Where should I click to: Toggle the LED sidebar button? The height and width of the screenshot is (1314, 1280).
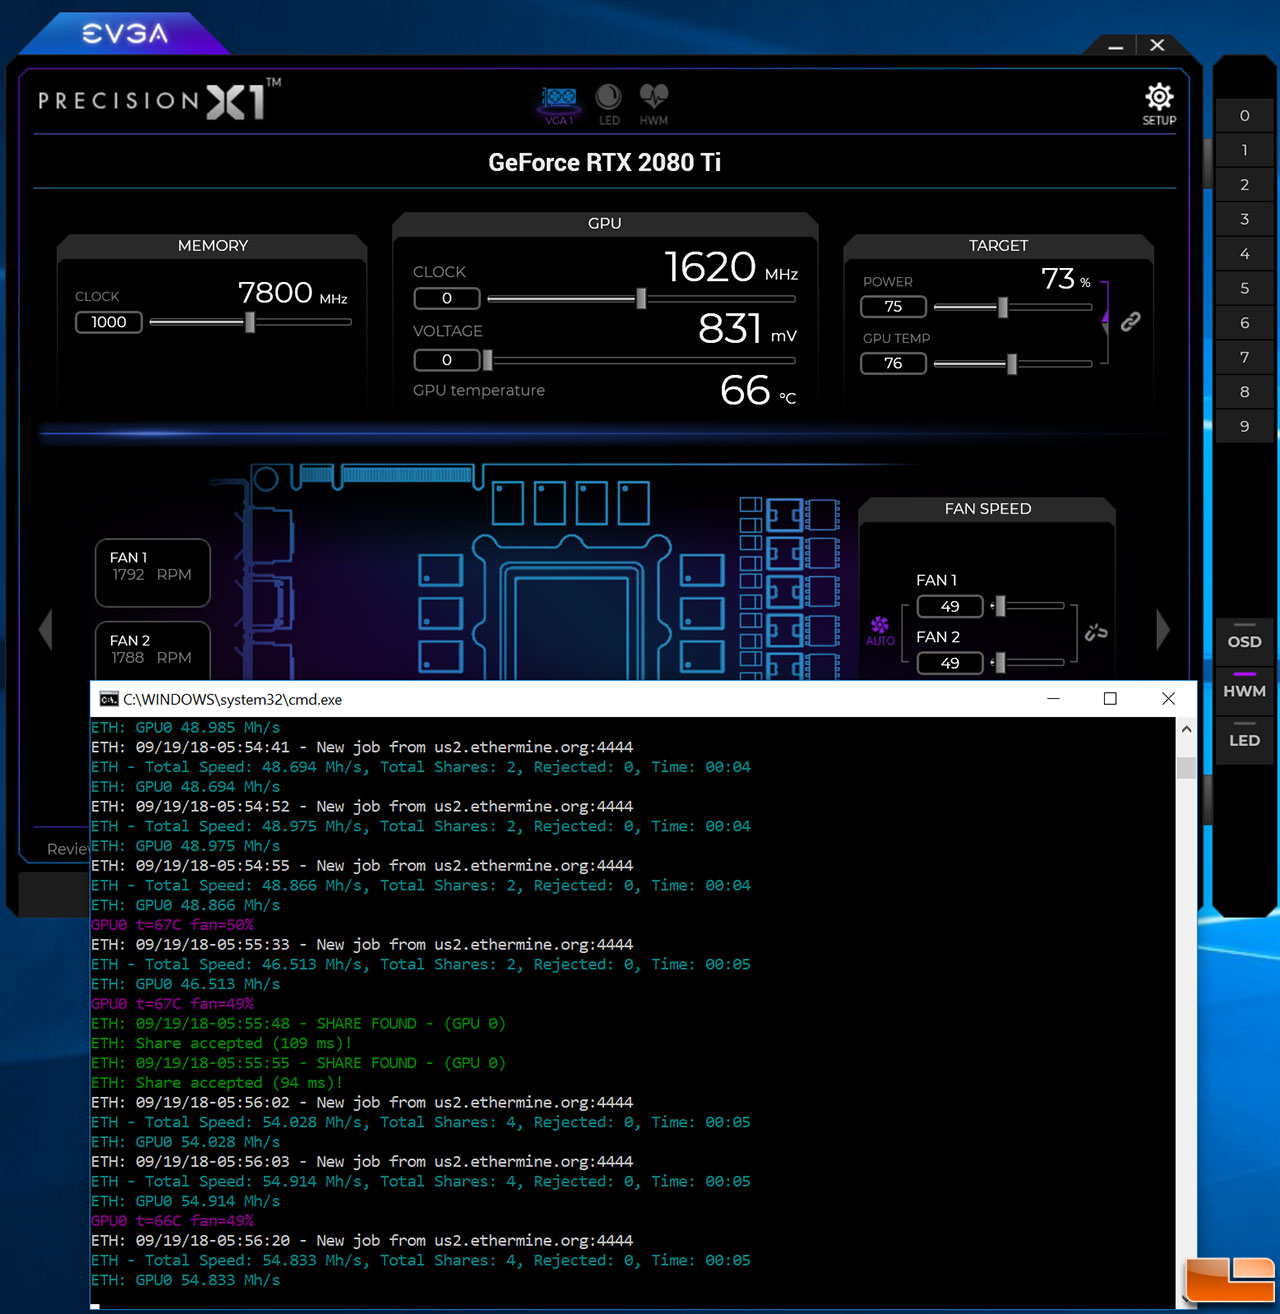pyautogui.click(x=1245, y=740)
